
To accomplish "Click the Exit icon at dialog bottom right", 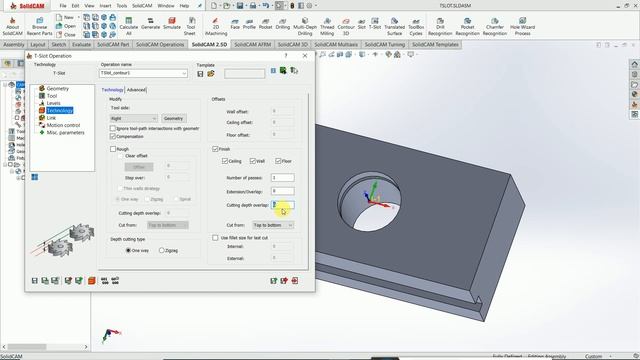I will tap(295, 280).
